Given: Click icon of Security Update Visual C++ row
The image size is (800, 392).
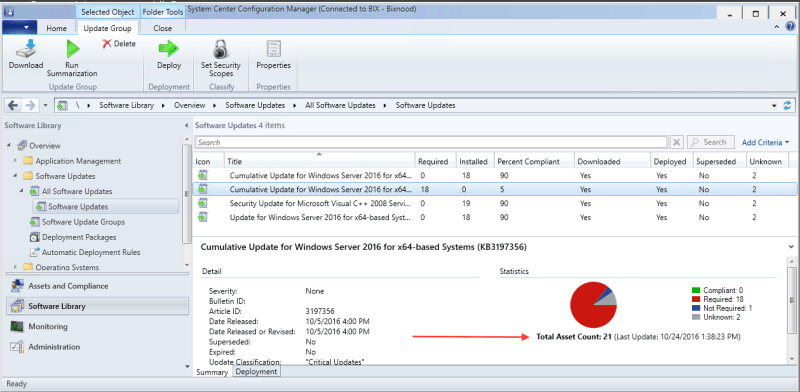Looking at the screenshot, I should click(x=203, y=203).
